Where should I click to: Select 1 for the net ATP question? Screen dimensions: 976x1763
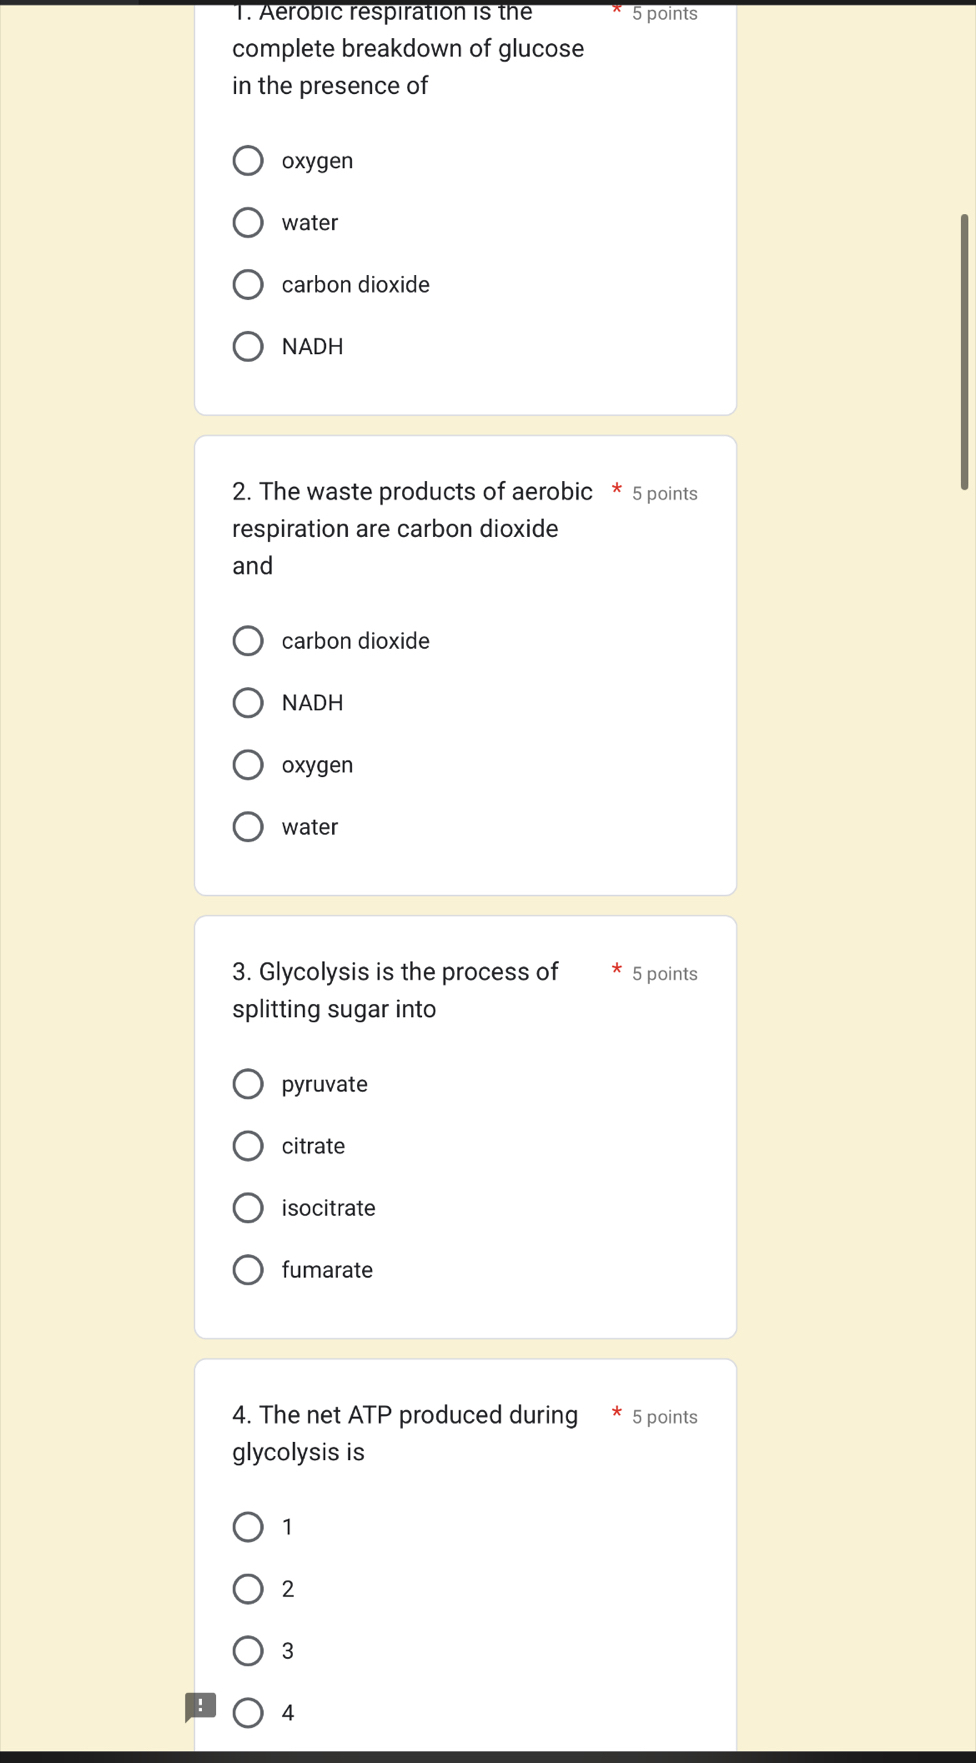[x=248, y=1526]
